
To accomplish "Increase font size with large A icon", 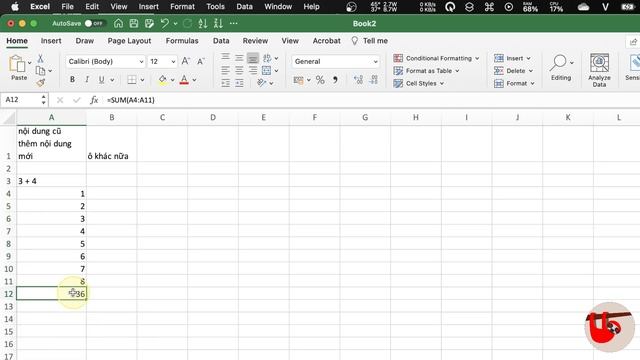I will click(186, 61).
